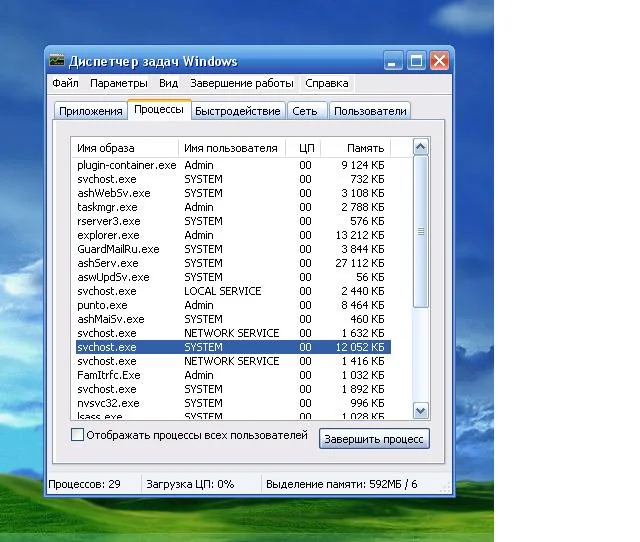The width and height of the screenshot is (640, 542).
Task: Select the plugin-container.exe process row
Action: pyautogui.click(x=126, y=165)
